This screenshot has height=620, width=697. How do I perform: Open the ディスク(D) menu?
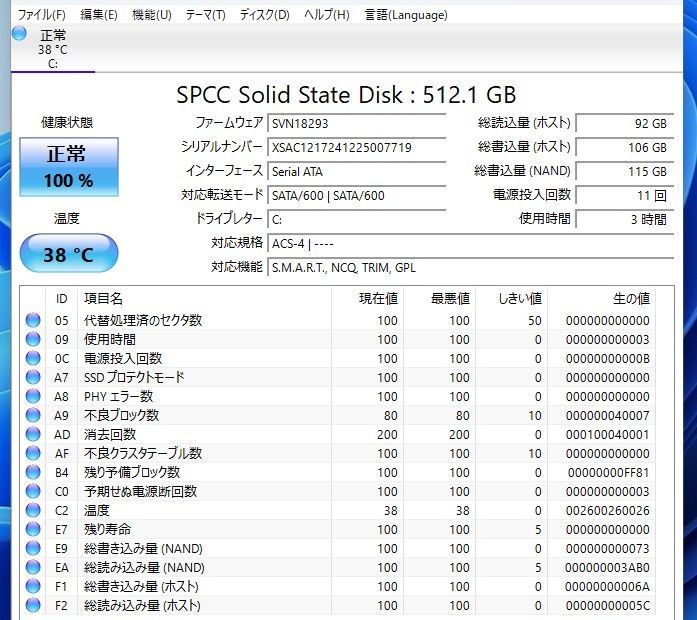click(264, 15)
